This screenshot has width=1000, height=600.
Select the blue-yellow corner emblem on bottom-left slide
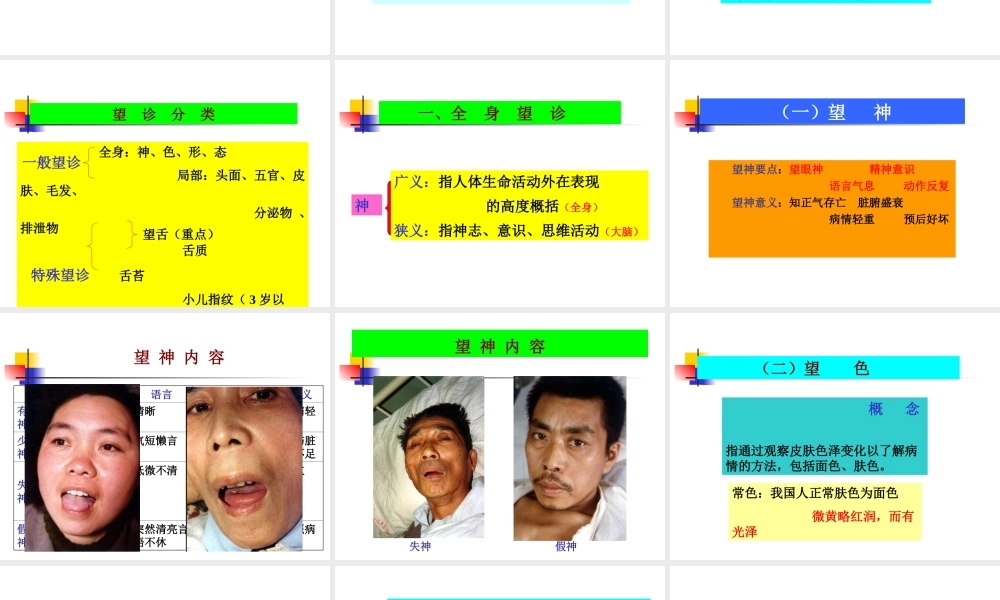pos(27,365)
